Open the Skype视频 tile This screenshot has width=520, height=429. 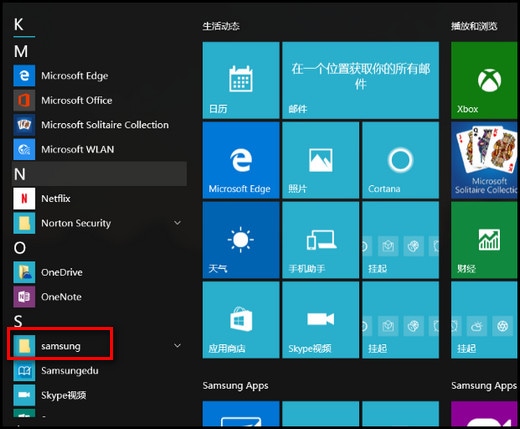[x=321, y=320]
